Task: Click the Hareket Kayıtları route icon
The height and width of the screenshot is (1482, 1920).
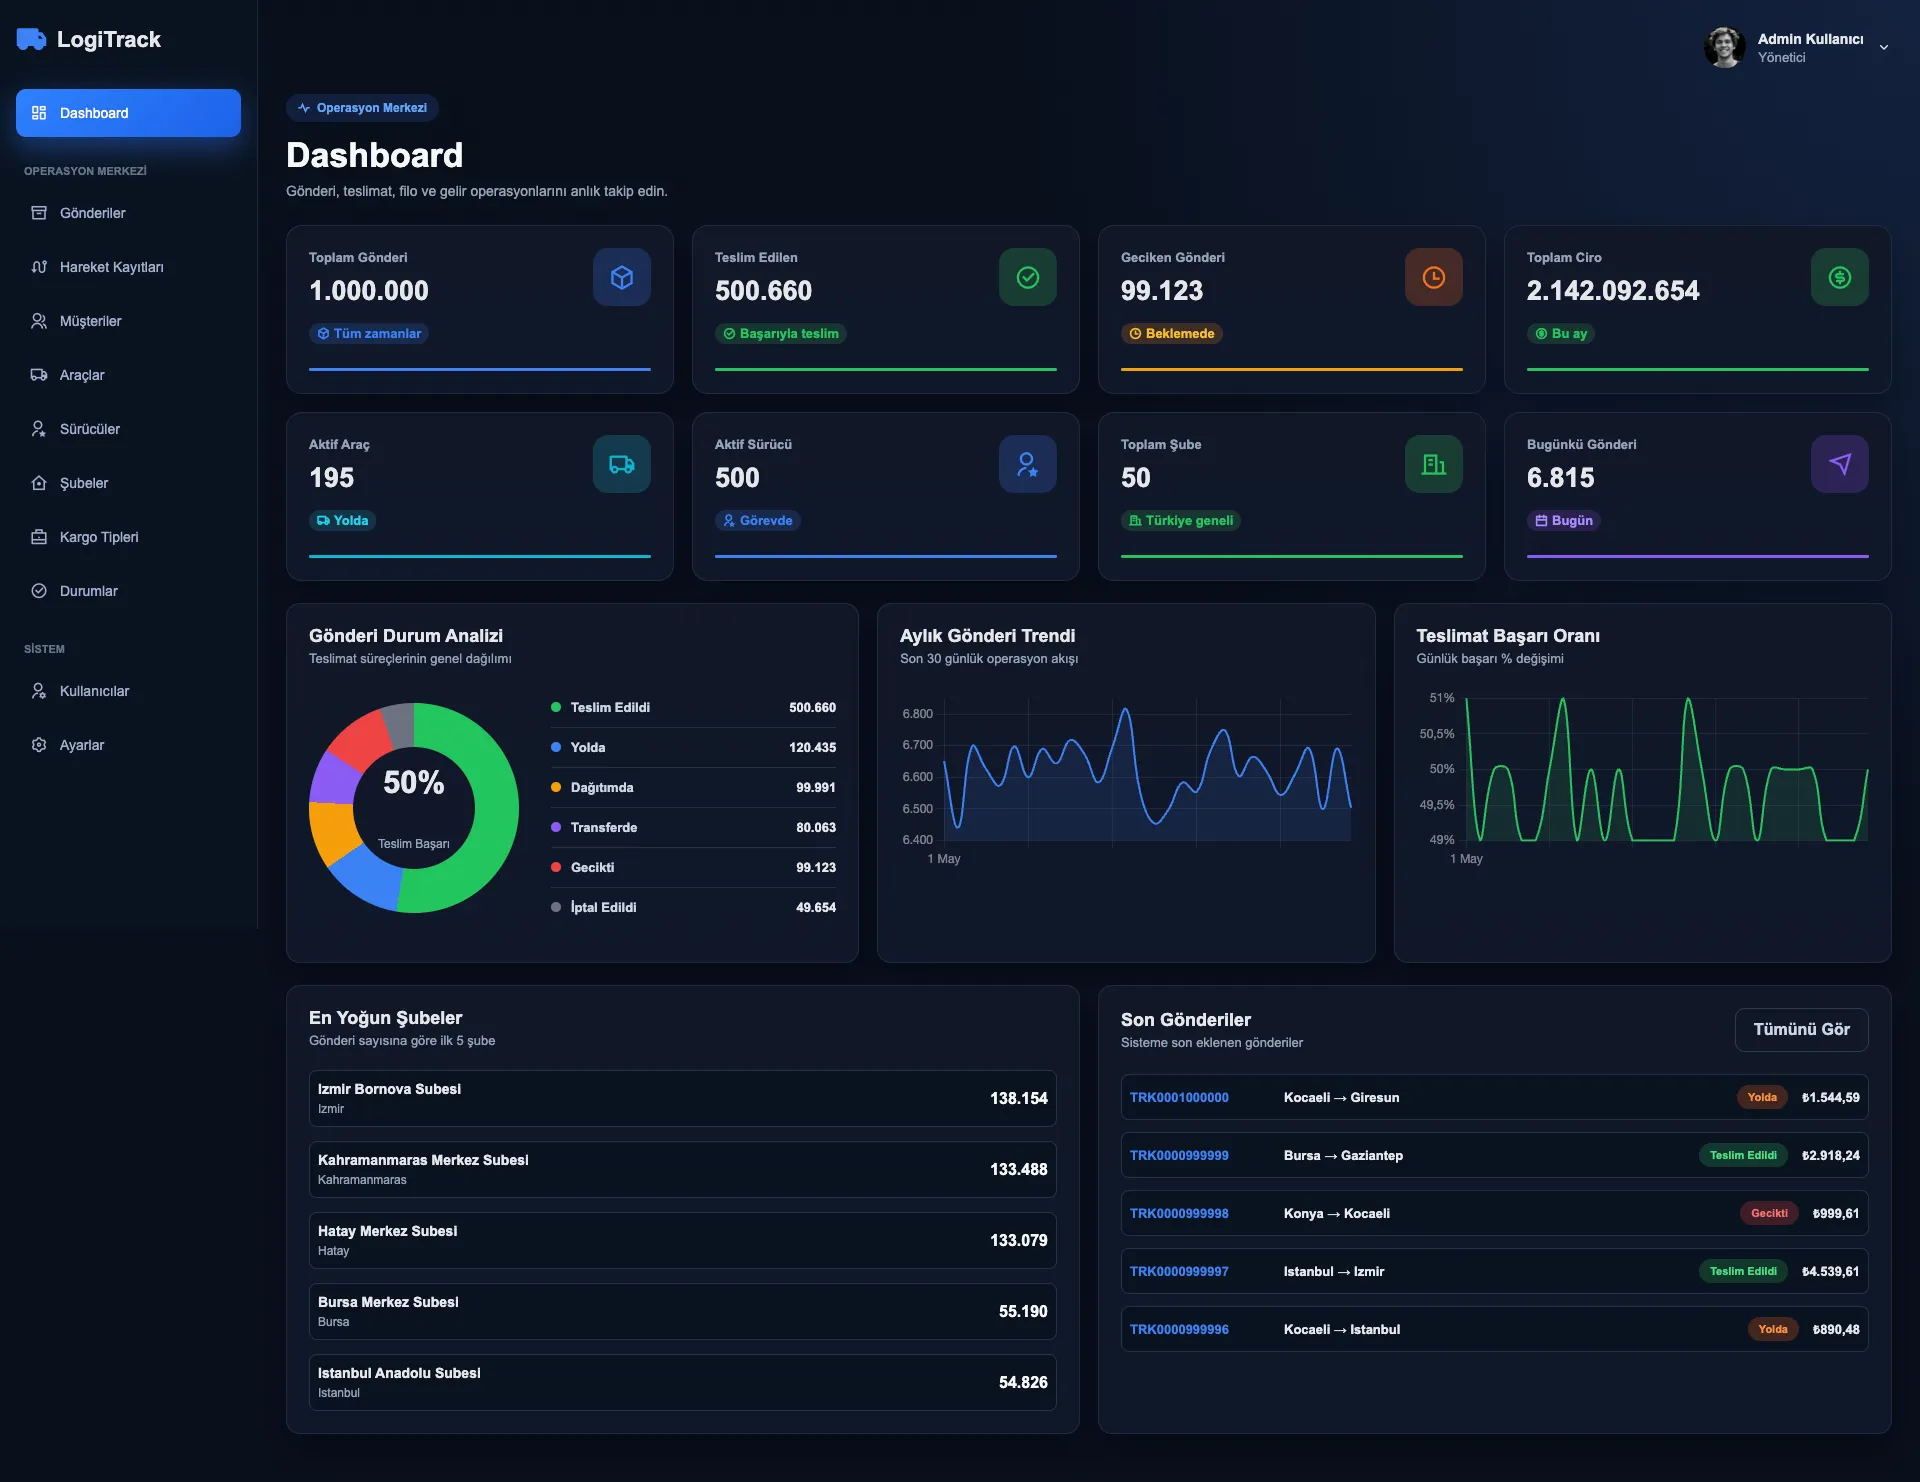Action: pyautogui.click(x=39, y=267)
